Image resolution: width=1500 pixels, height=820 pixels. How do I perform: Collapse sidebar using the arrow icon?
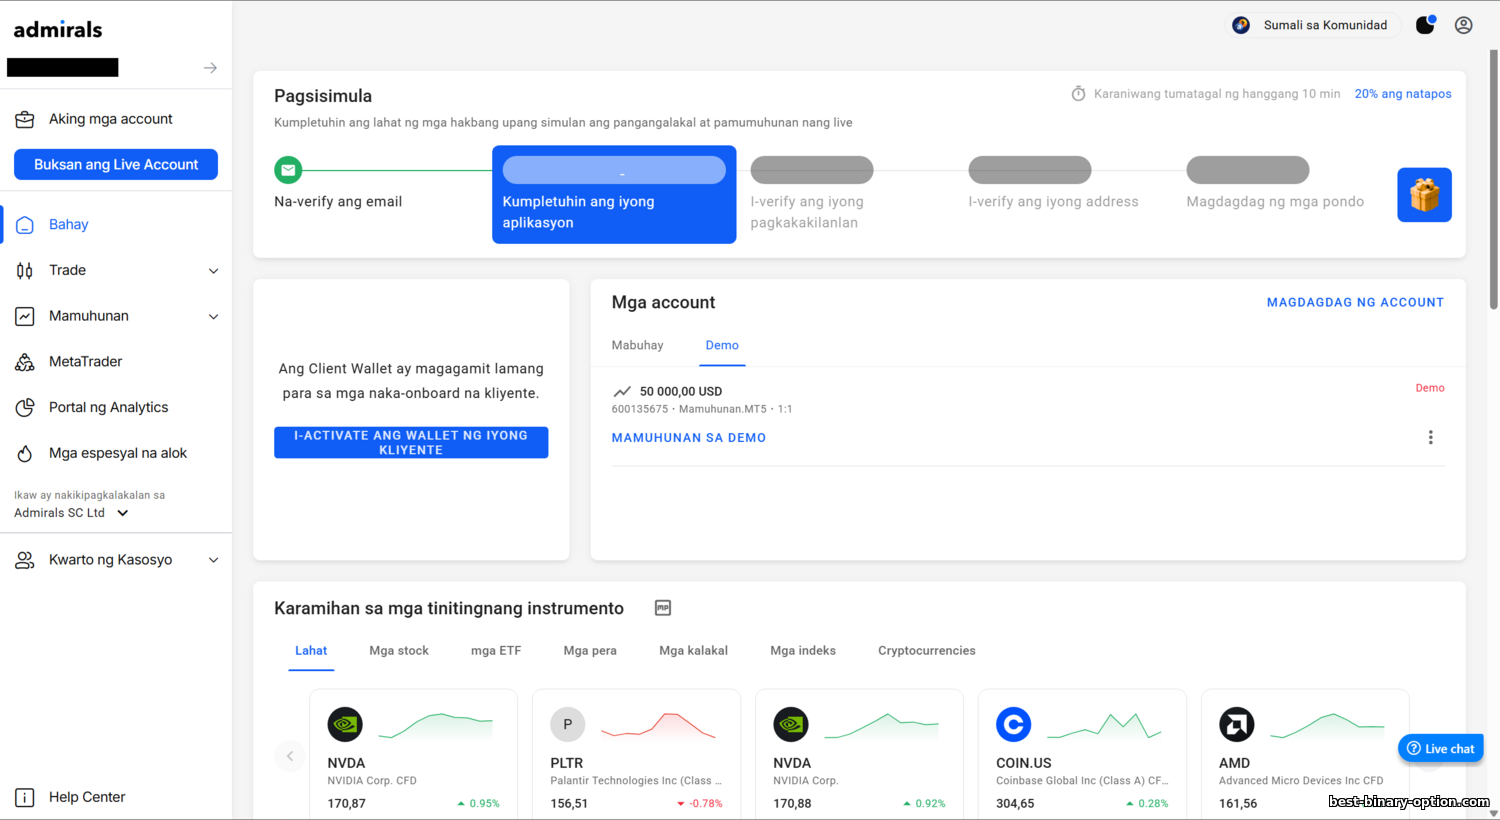coord(210,68)
